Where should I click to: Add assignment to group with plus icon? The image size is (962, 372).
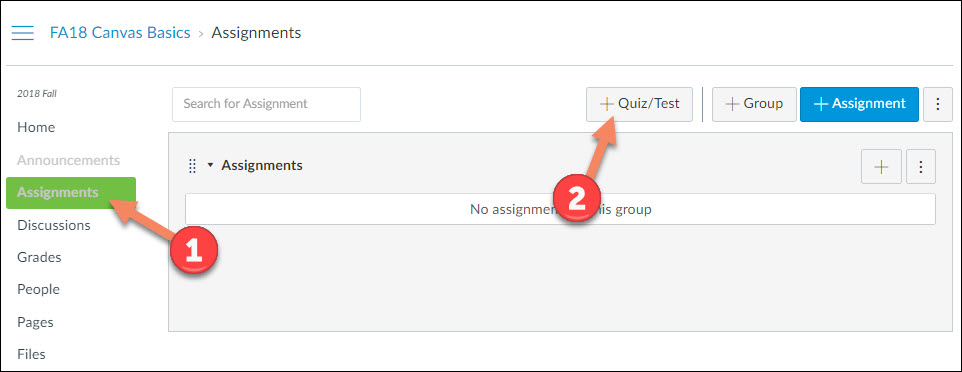coord(881,166)
